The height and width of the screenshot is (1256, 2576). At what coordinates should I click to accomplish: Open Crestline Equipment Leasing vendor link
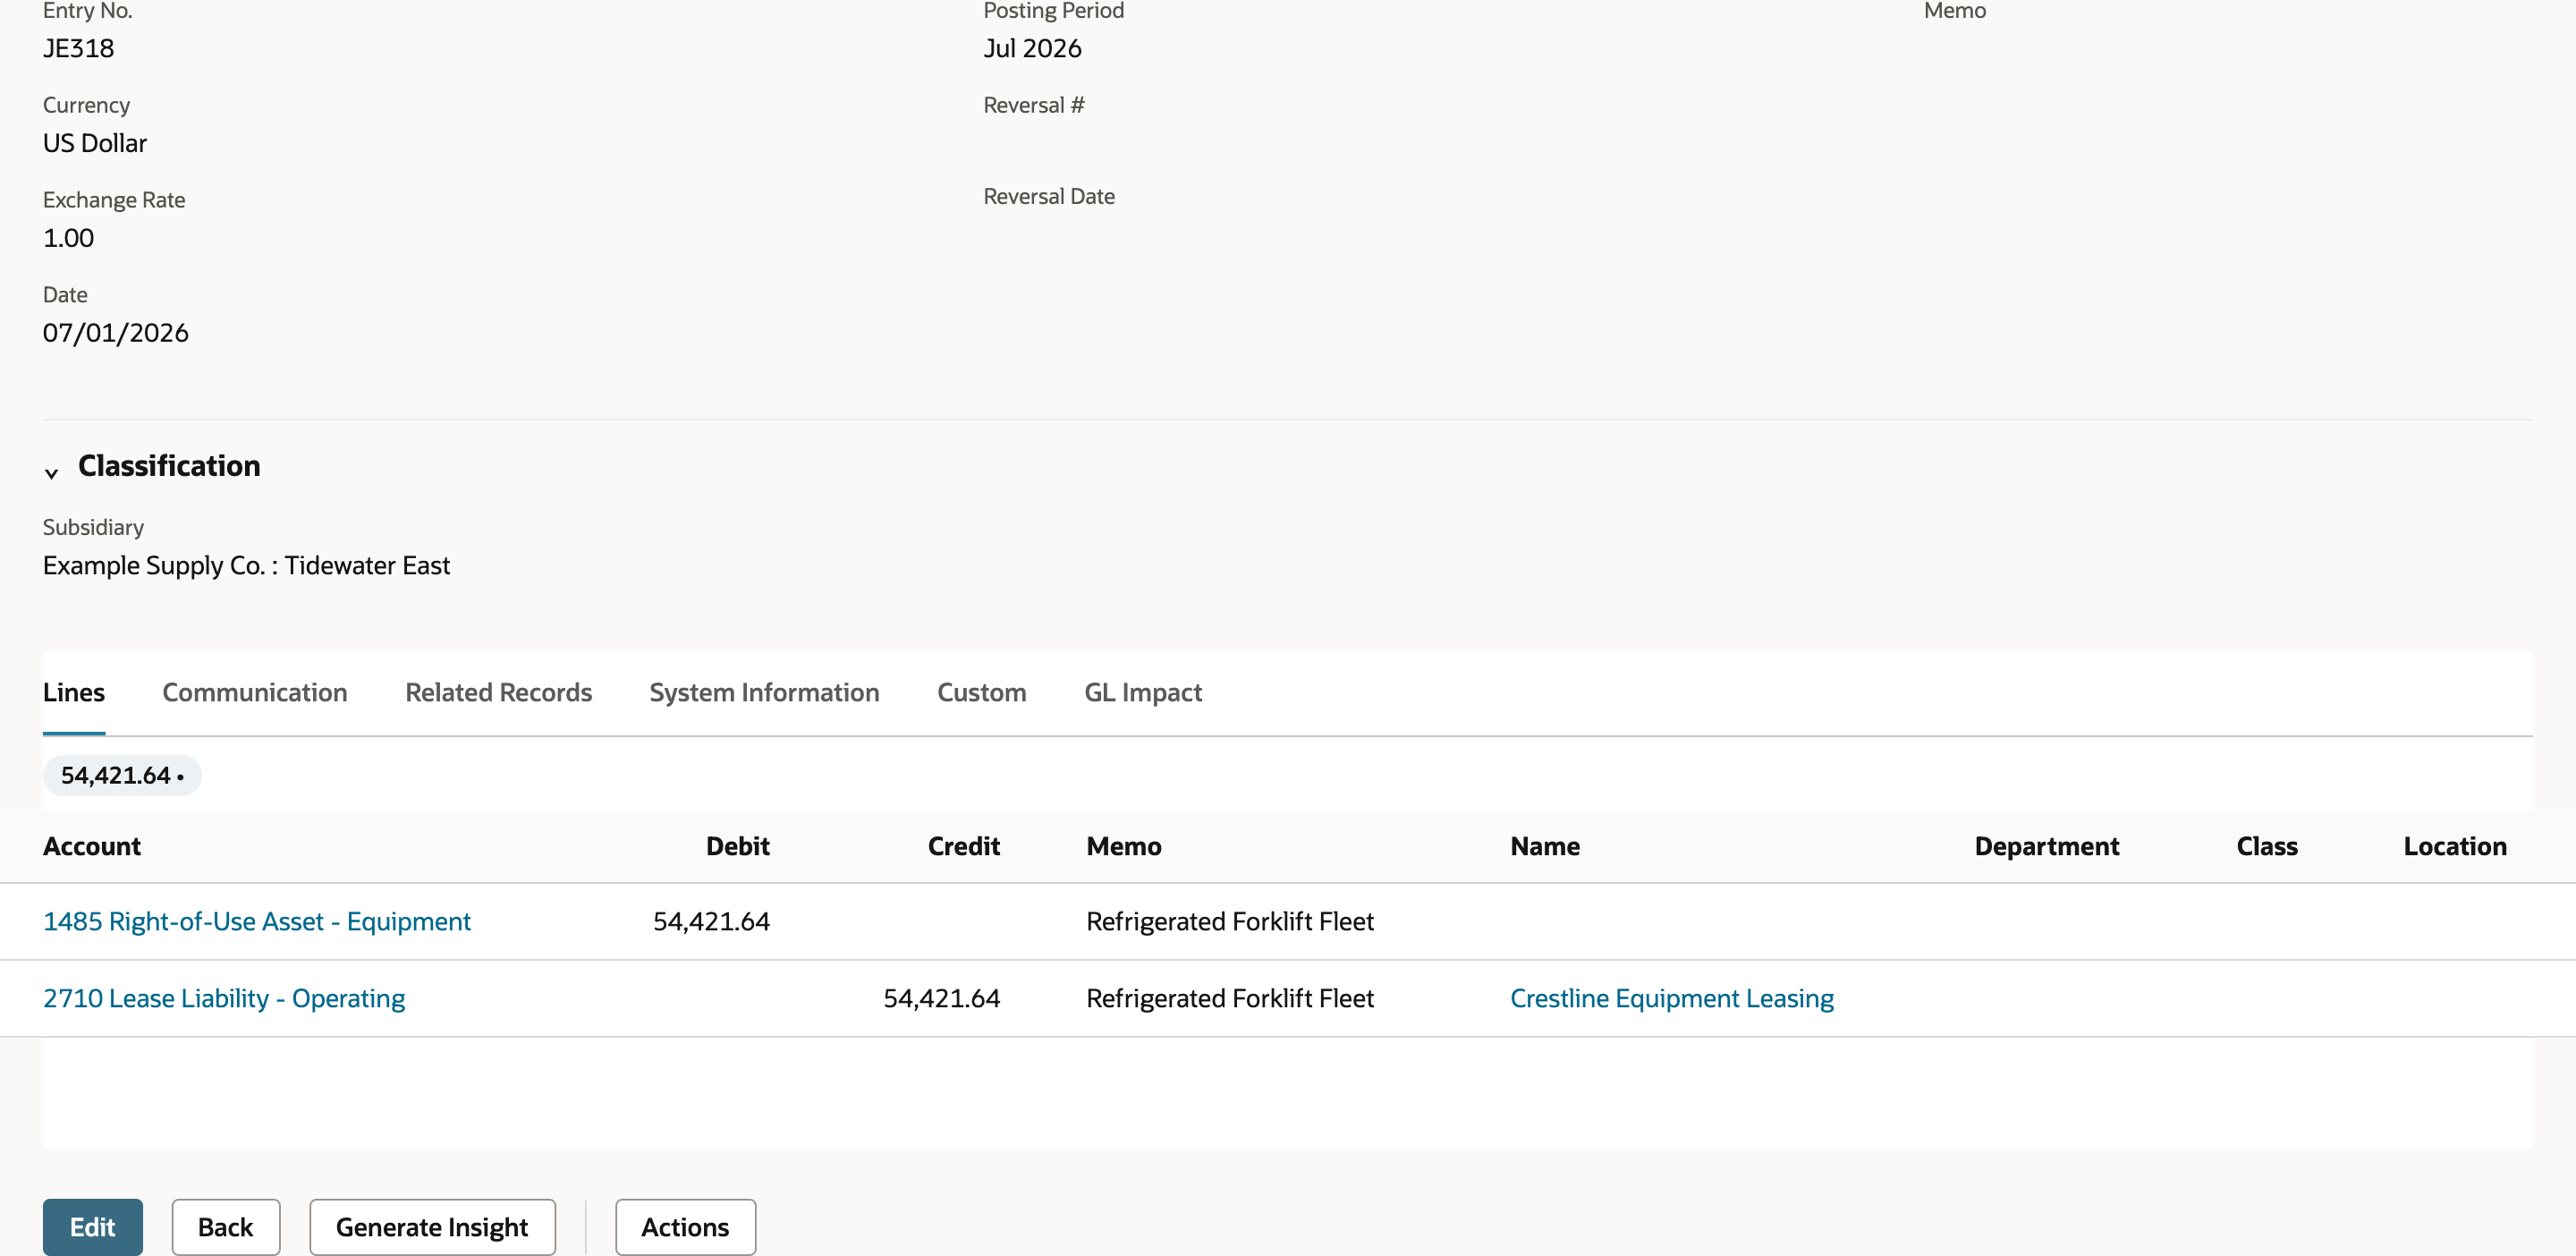click(x=1672, y=998)
